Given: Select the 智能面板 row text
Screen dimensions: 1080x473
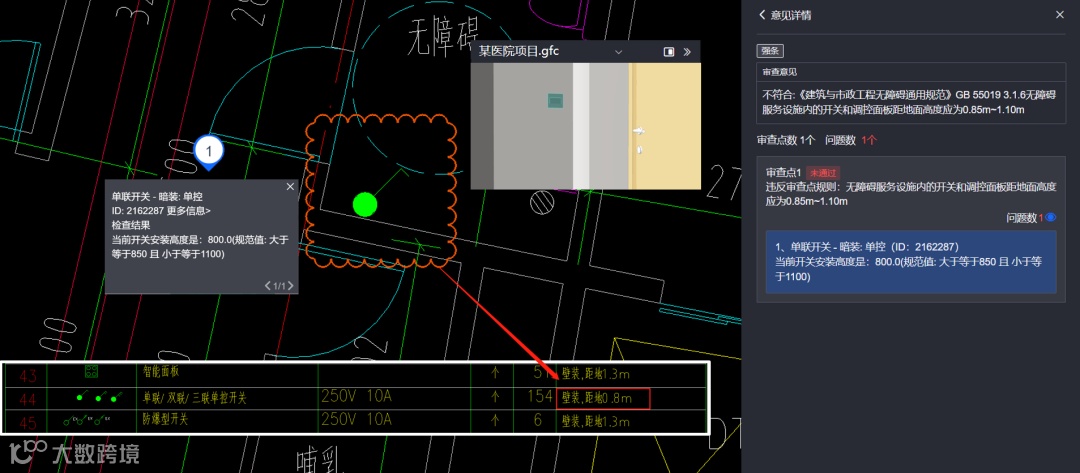Looking at the screenshot, I should click(x=161, y=372).
